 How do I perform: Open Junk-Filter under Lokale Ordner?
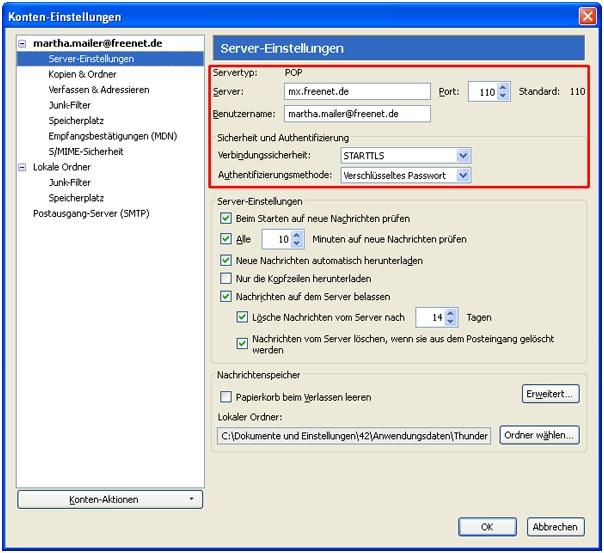pos(69,183)
